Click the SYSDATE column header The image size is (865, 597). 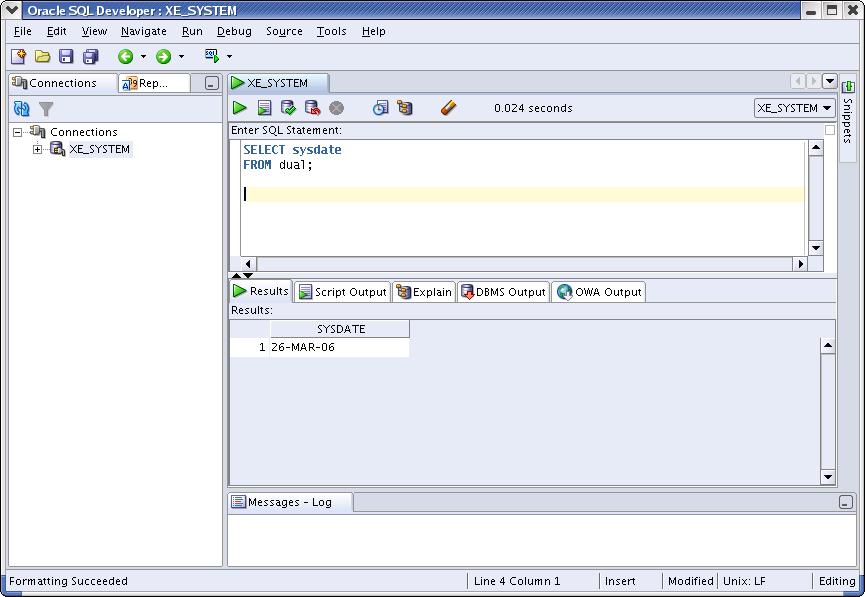340,329
